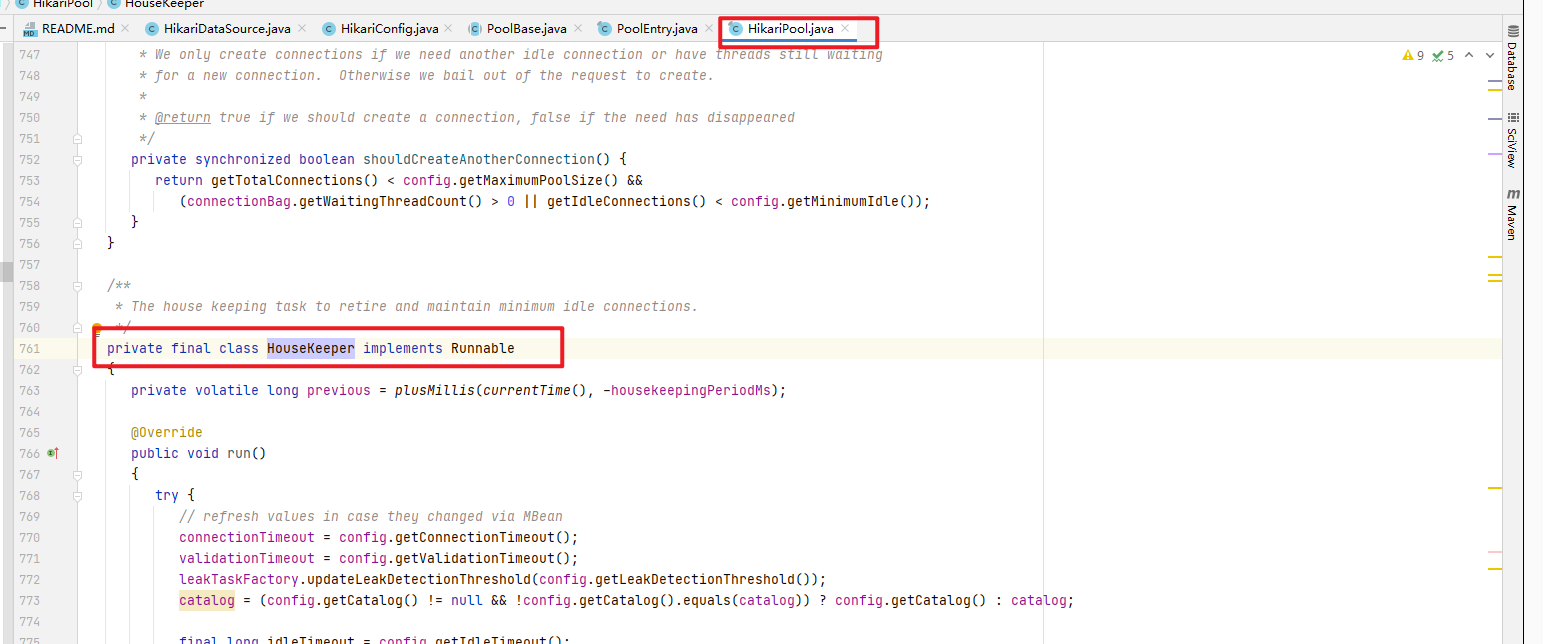Click the purple error stripe marker
Viewport: 1543px width, 644px height.
(x=1495, y=153)
